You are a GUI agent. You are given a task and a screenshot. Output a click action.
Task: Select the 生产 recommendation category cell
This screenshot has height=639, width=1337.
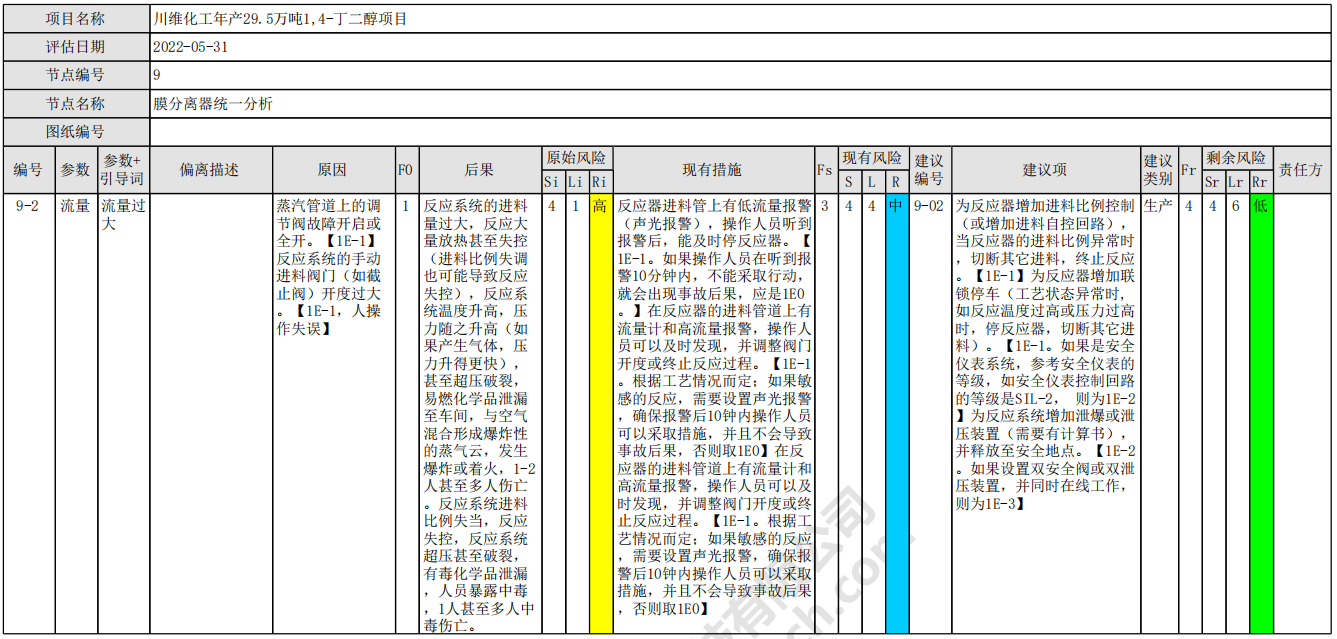pyautogui.click(x=1158, y=414)
